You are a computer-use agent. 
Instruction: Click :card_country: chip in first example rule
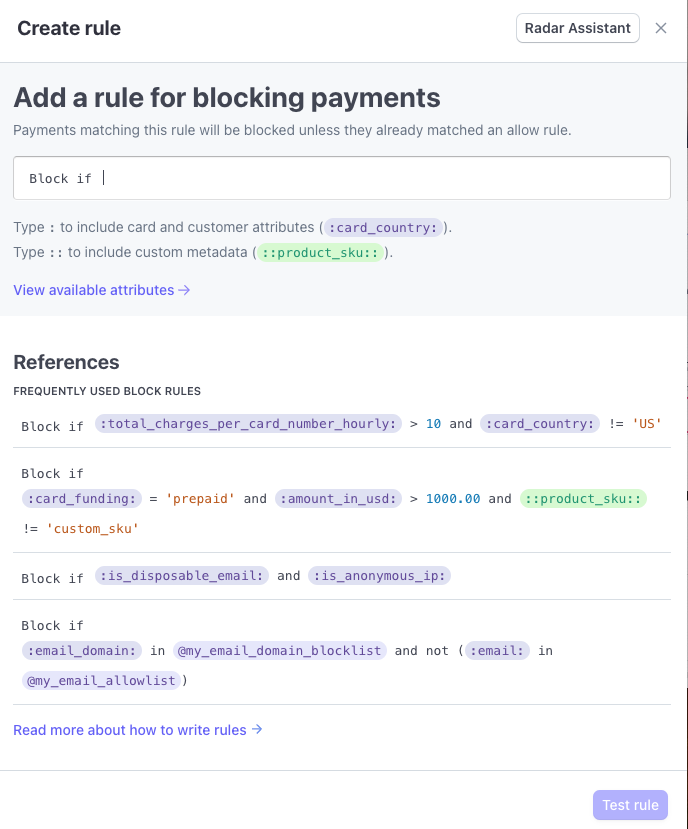point(540,424)
